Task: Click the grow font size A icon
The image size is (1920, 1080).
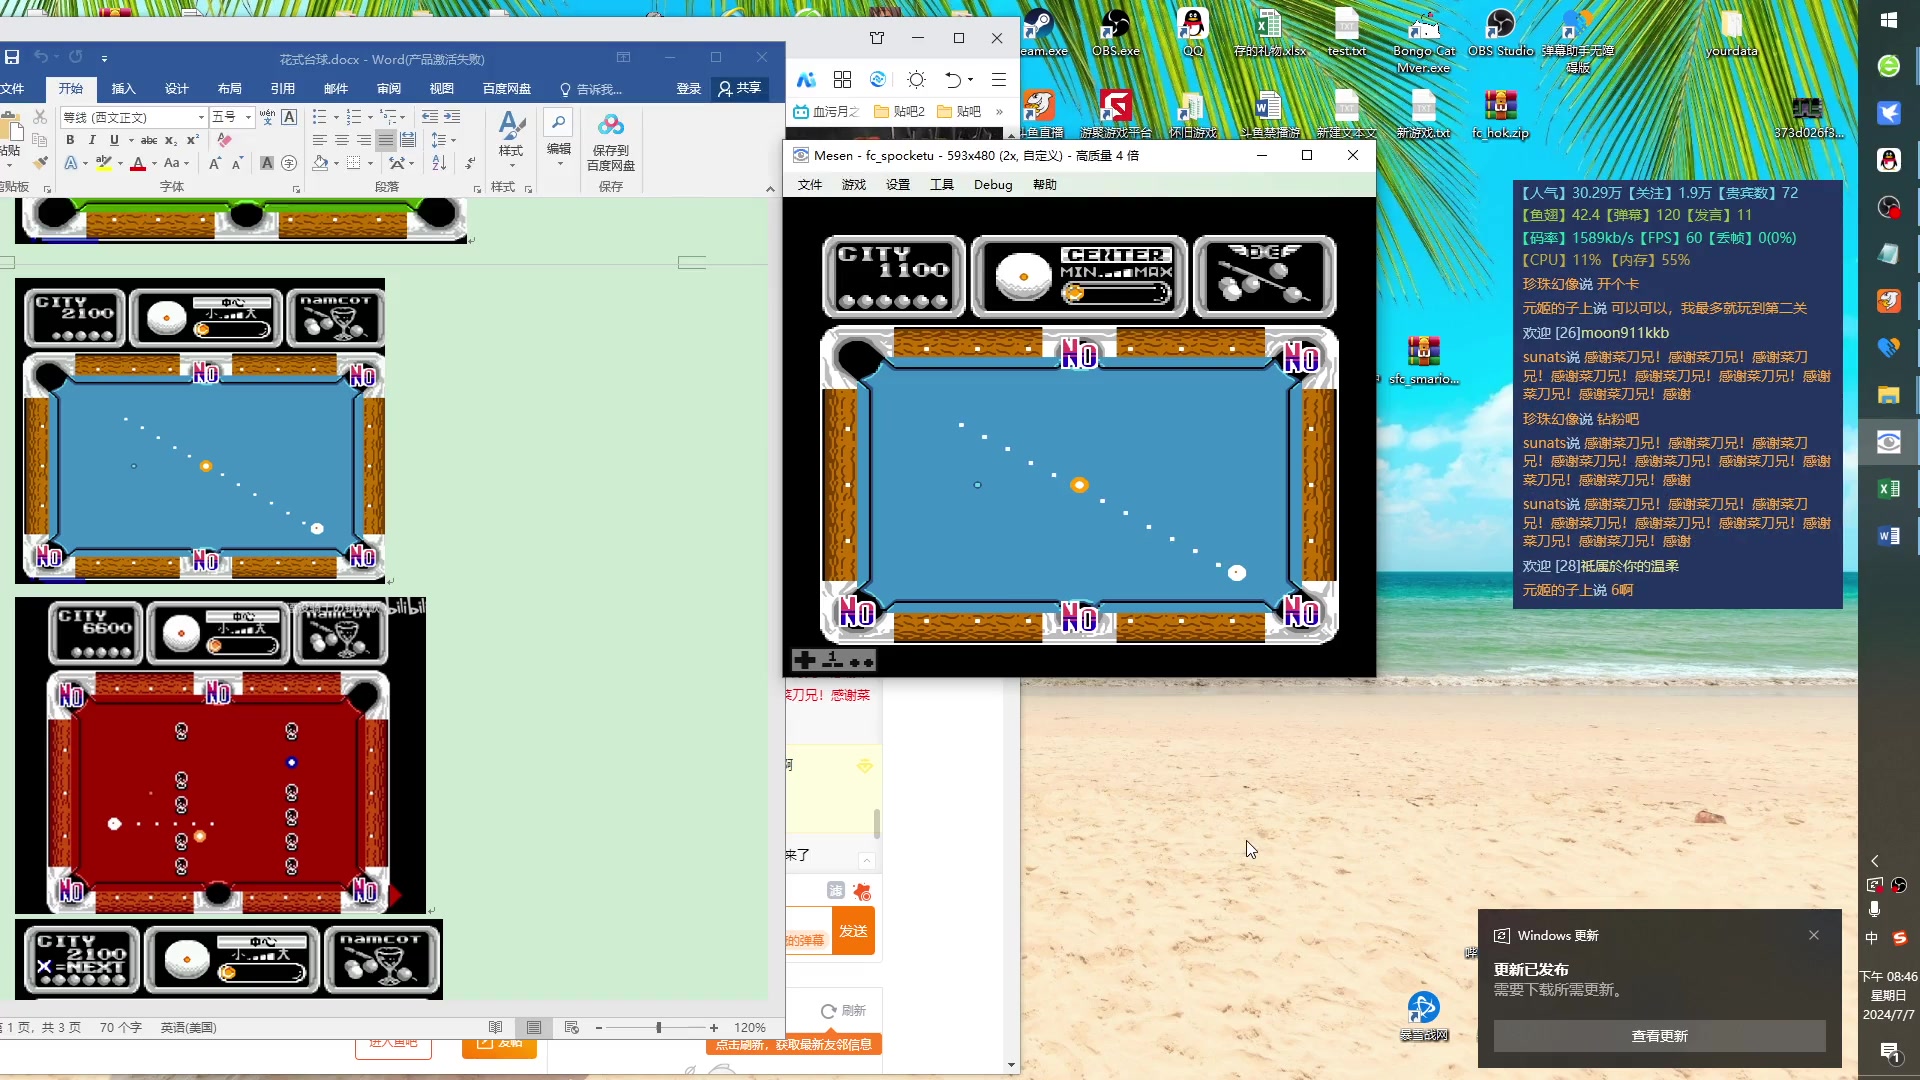Action: [x=215, y=163]
